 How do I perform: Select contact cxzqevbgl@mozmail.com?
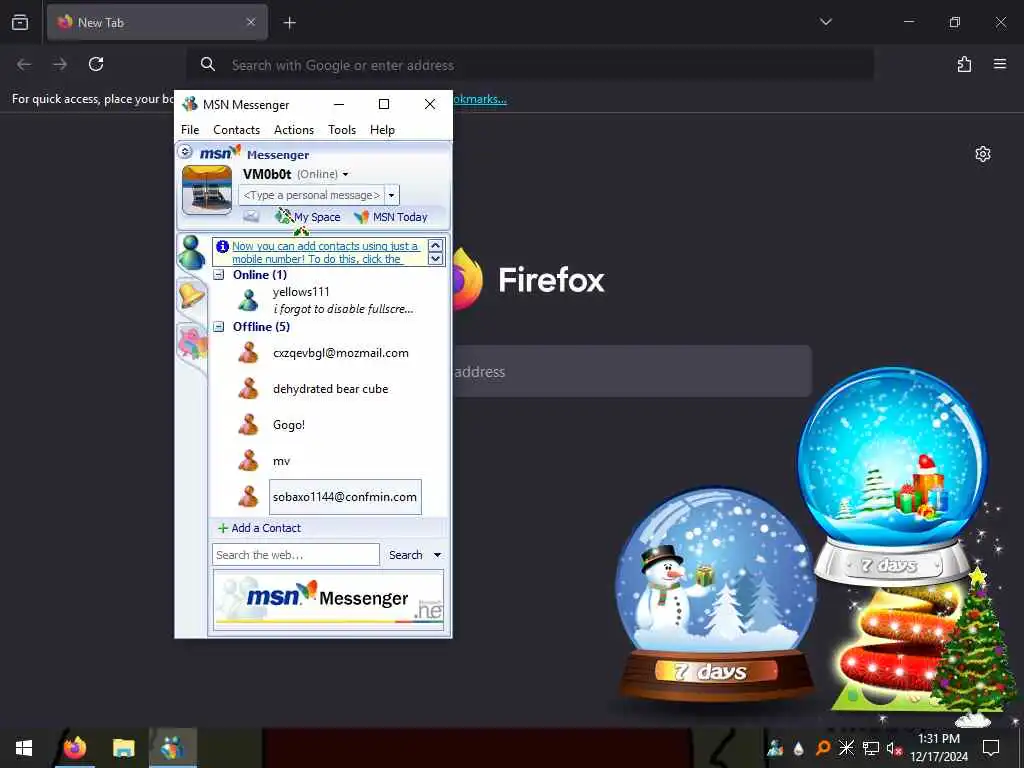coord(340,353)
